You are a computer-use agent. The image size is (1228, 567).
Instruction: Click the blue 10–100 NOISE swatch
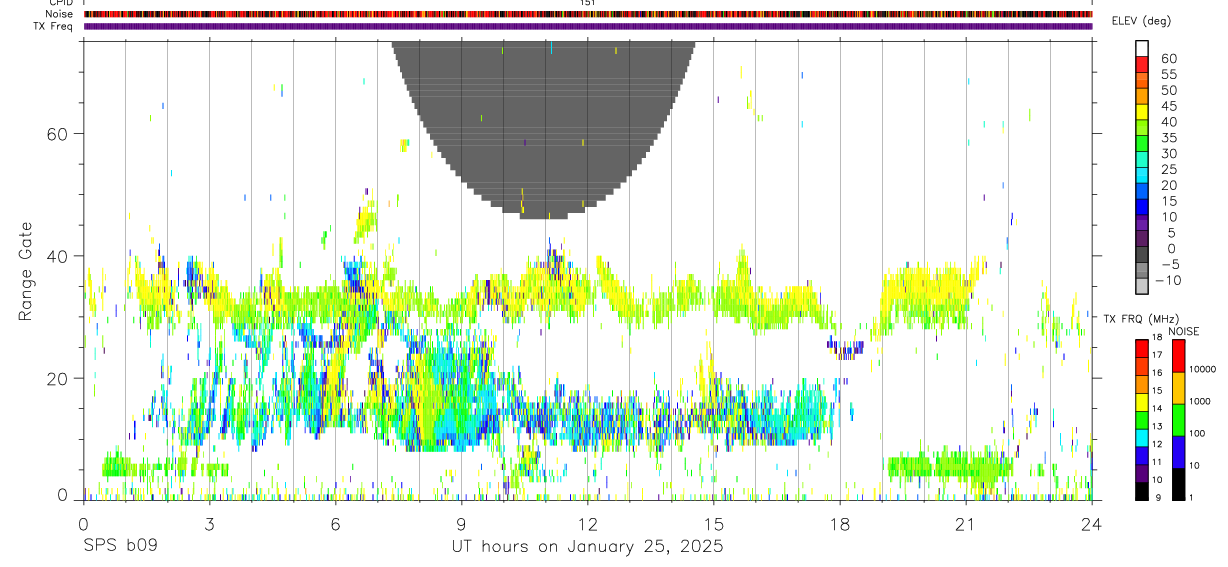pyautogui.click(x=1178, y=452)
